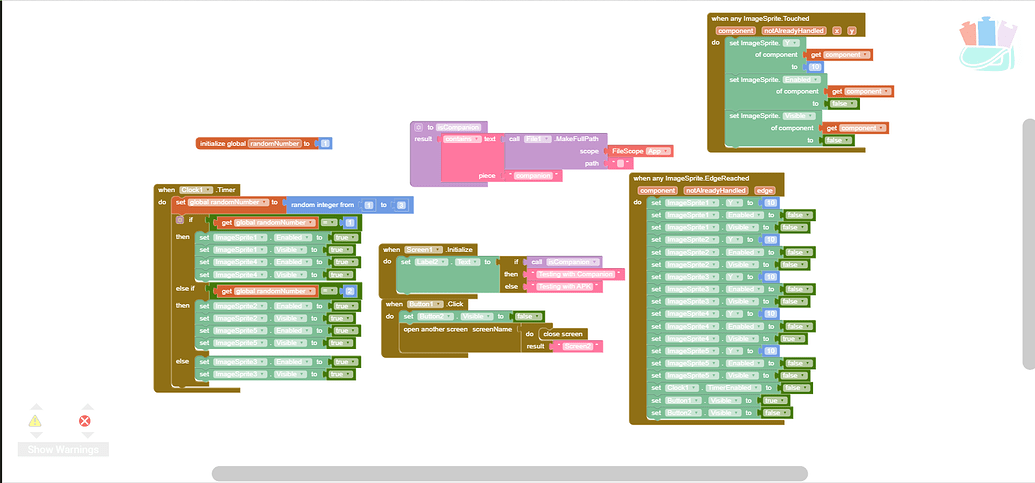Click the vertical scrollbar on the right edge
The width and height of the screenshot is (1035, 483).
pyautogui.click(x=1028, y=260)
